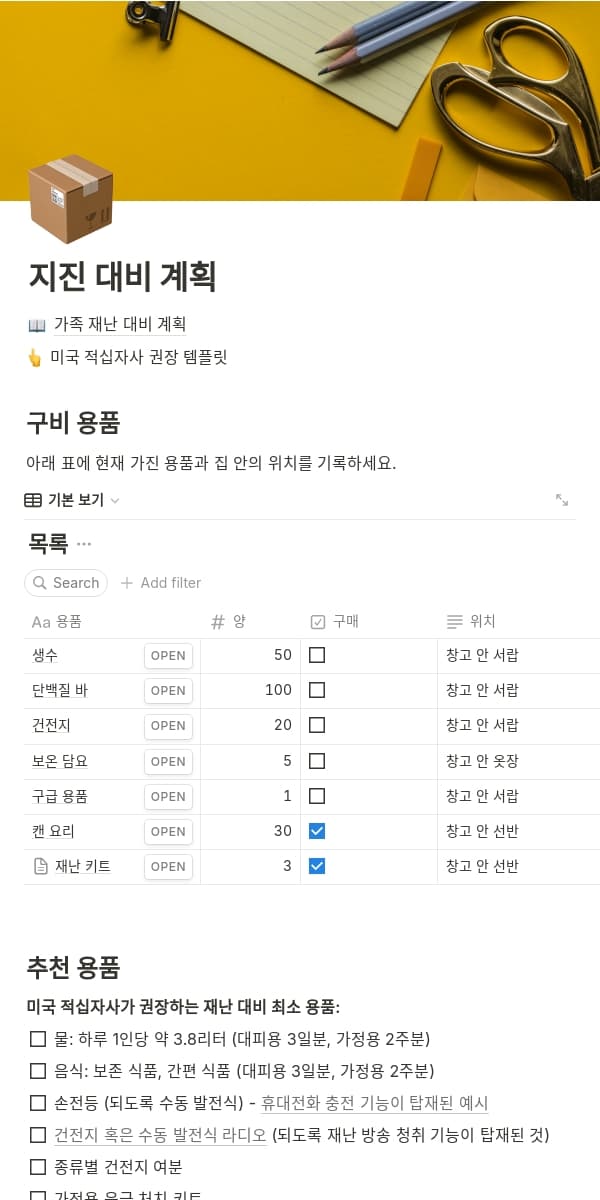
Task: Check the 구매 box for 생수
Action: tap(319, 655)
